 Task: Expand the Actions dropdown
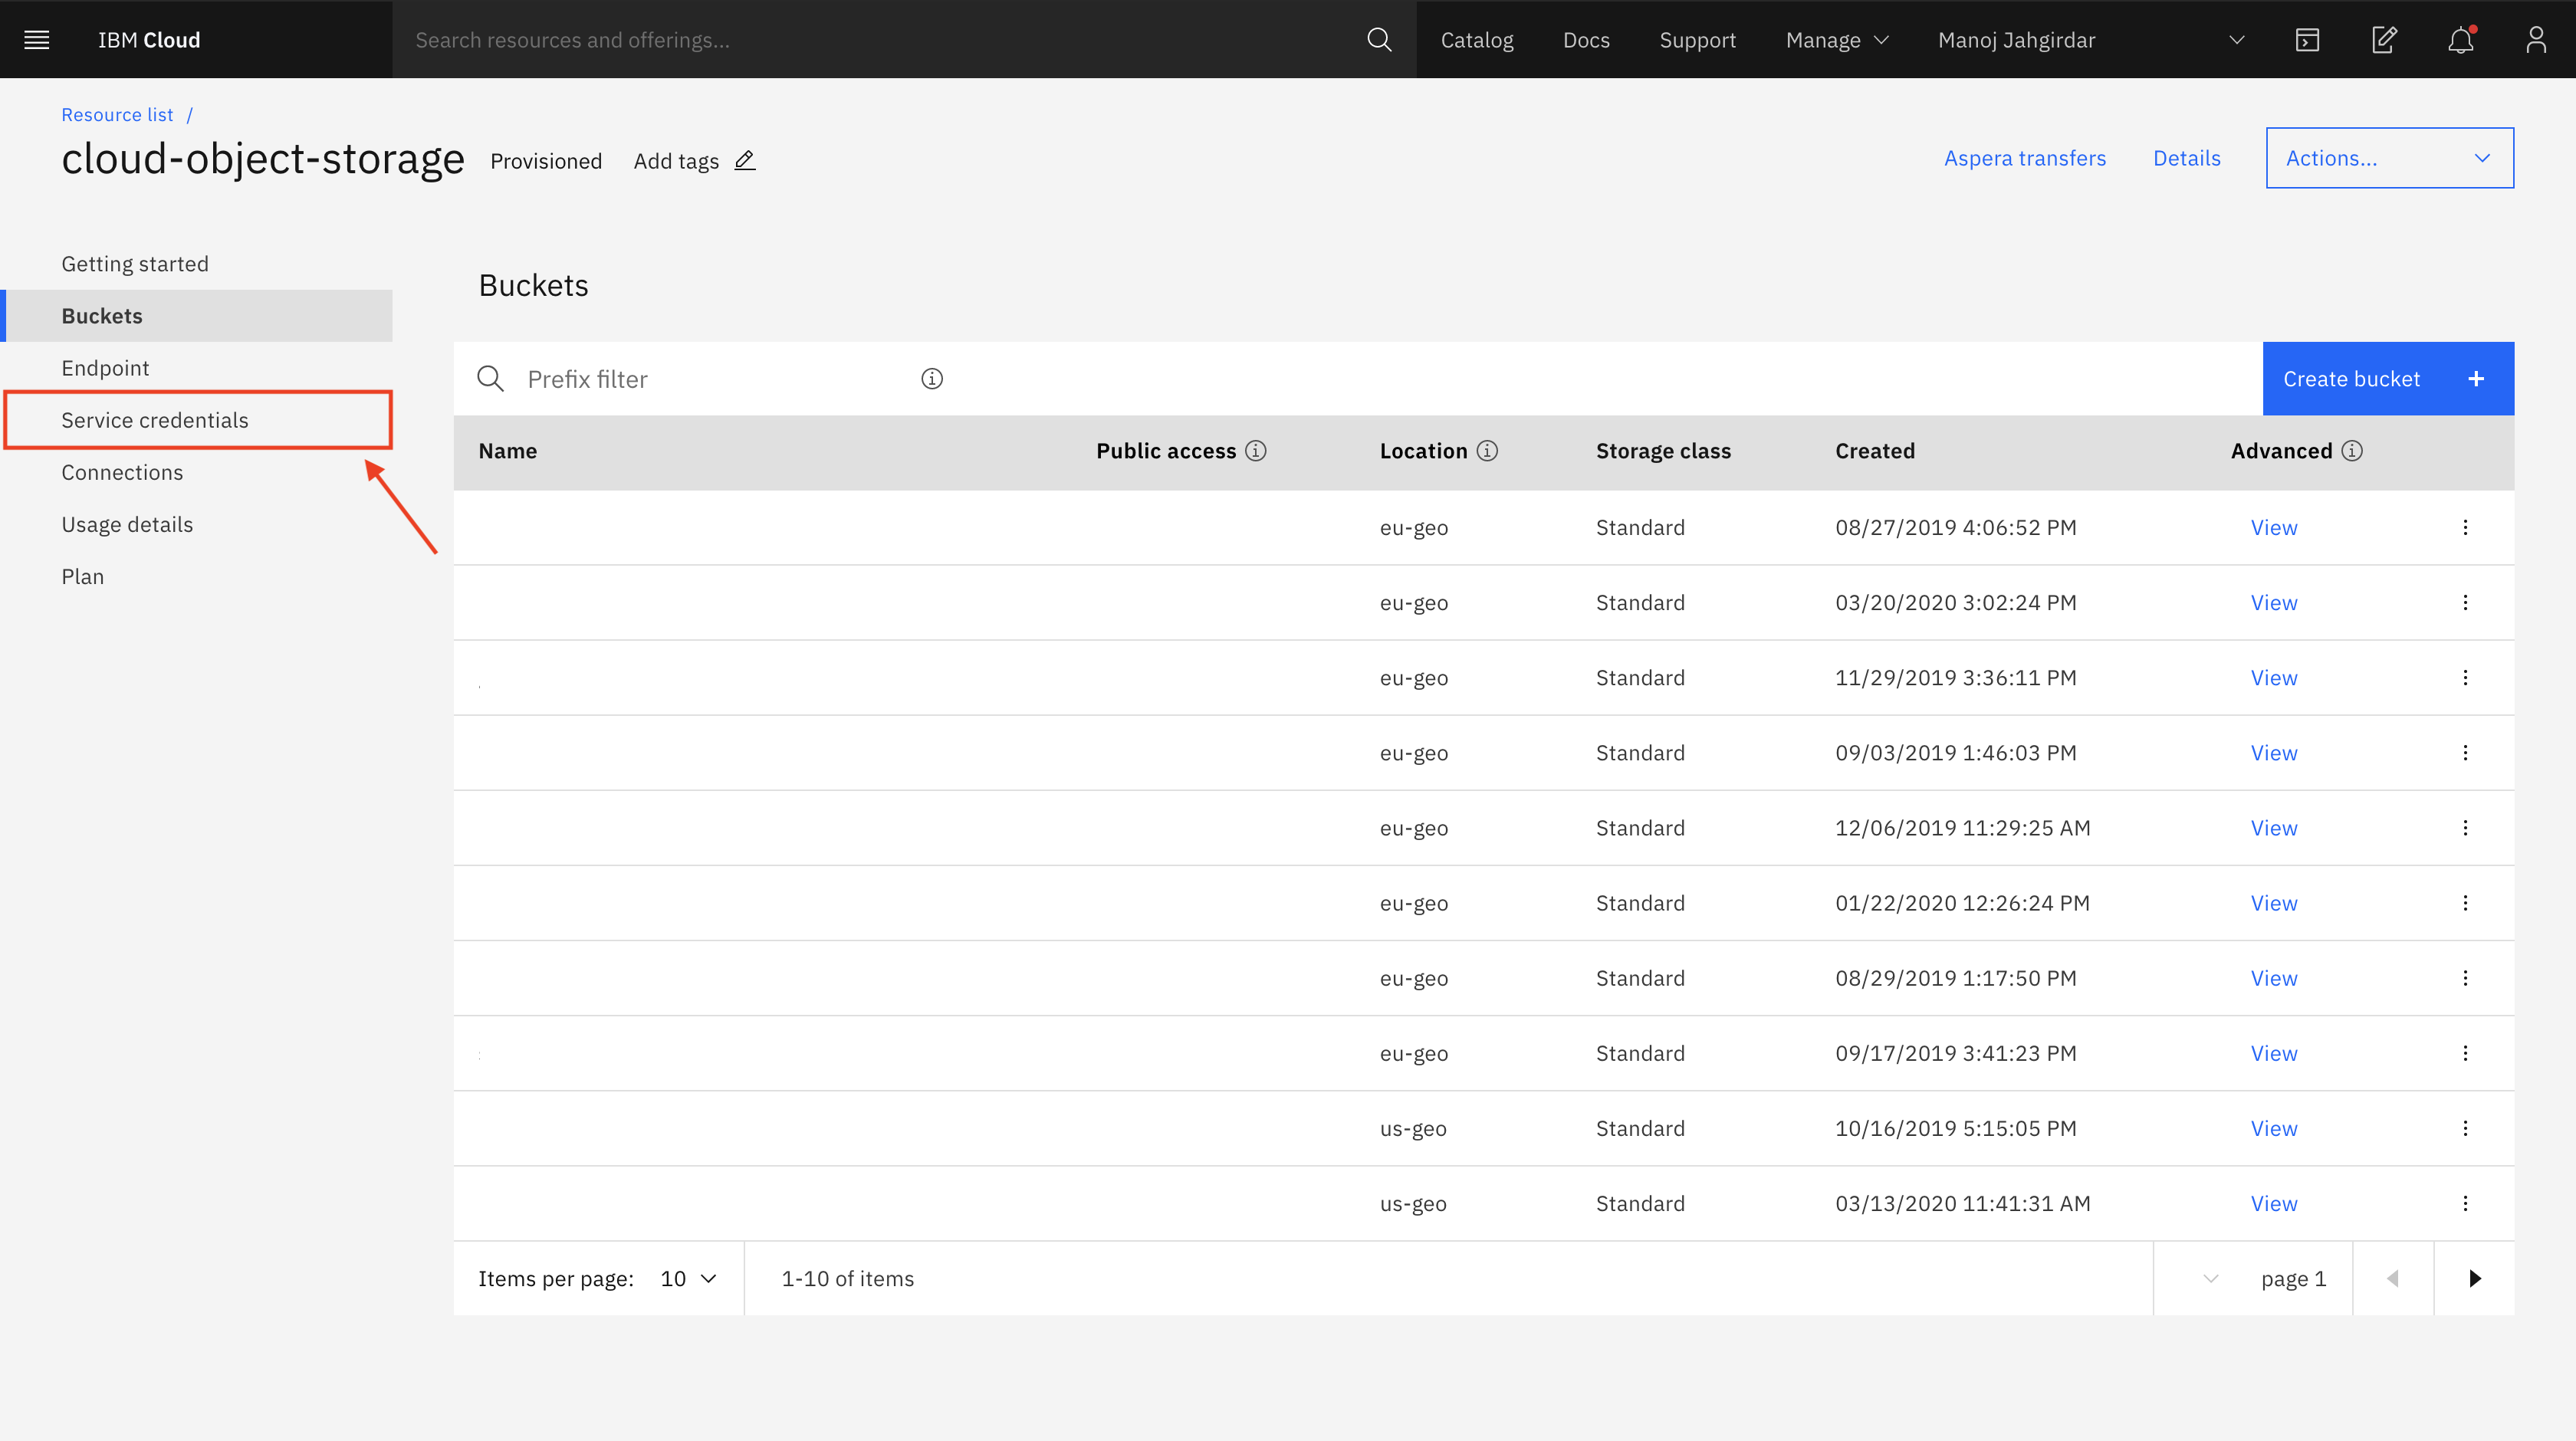[x=2389, y=158]
